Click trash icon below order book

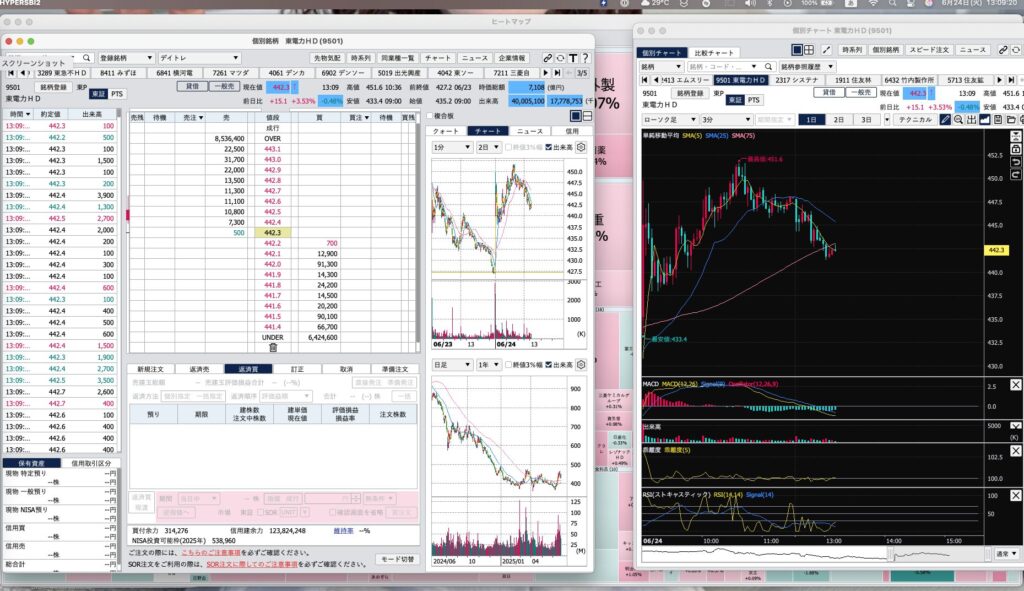(x=273, y=347)
